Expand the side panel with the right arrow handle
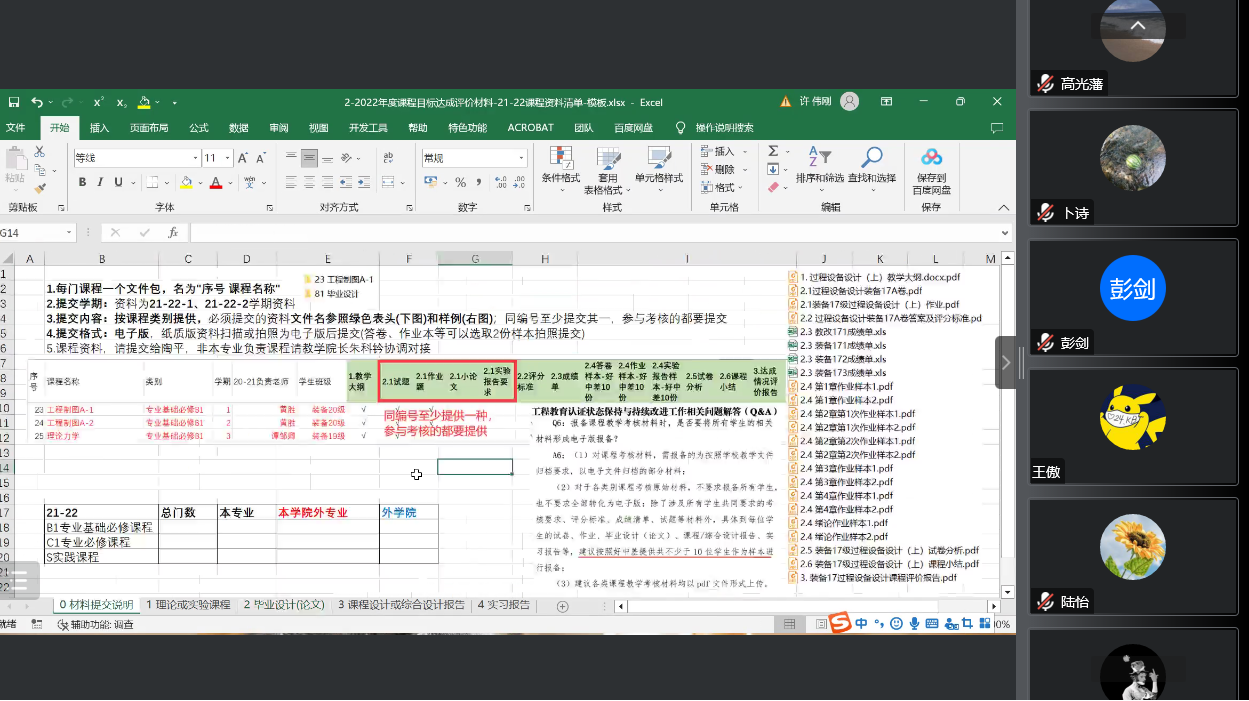The image size is (1249, 701). [x=1006, y=363]
